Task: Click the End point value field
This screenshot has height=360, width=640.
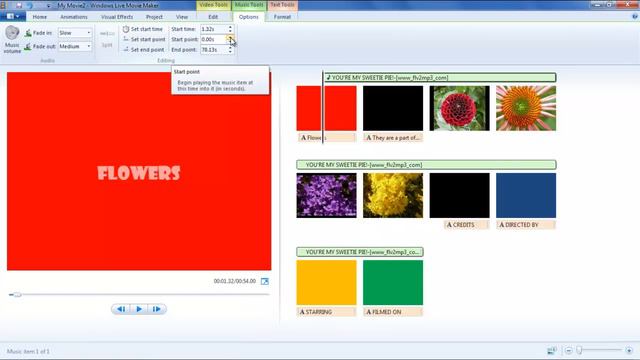Action: 213,49
